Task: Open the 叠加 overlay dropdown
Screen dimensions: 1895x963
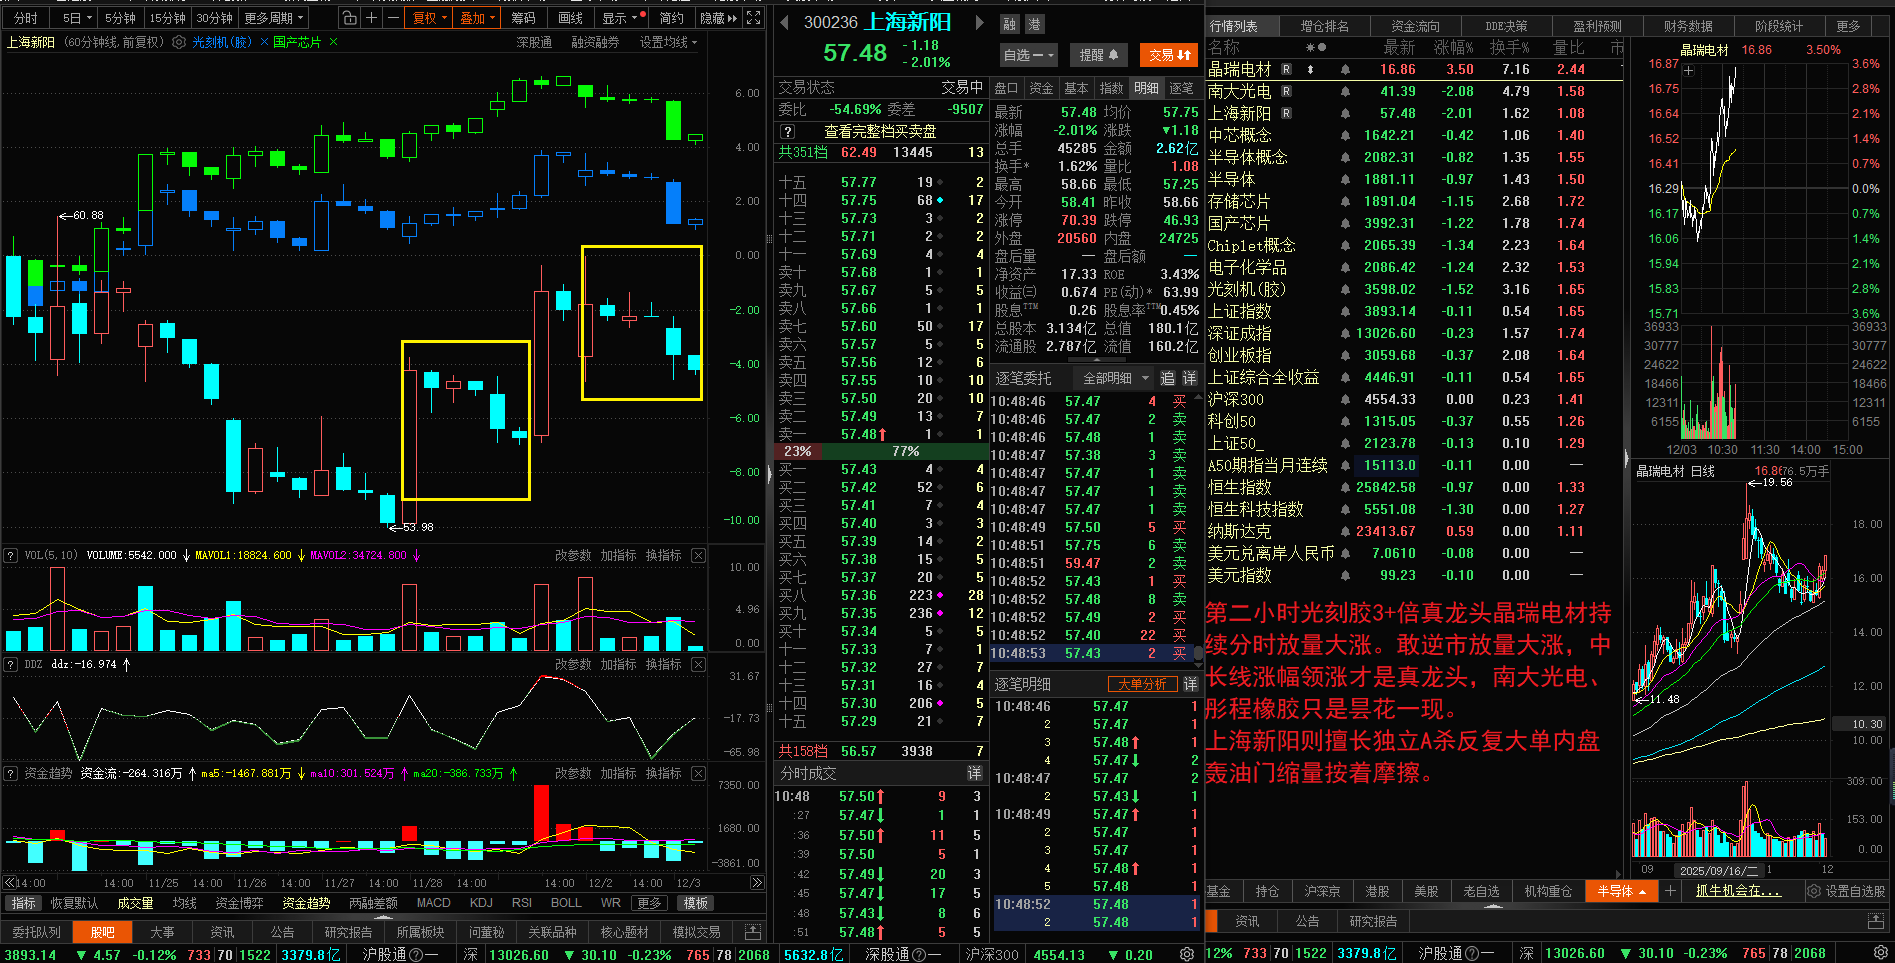Action: [x=477, y=18]
